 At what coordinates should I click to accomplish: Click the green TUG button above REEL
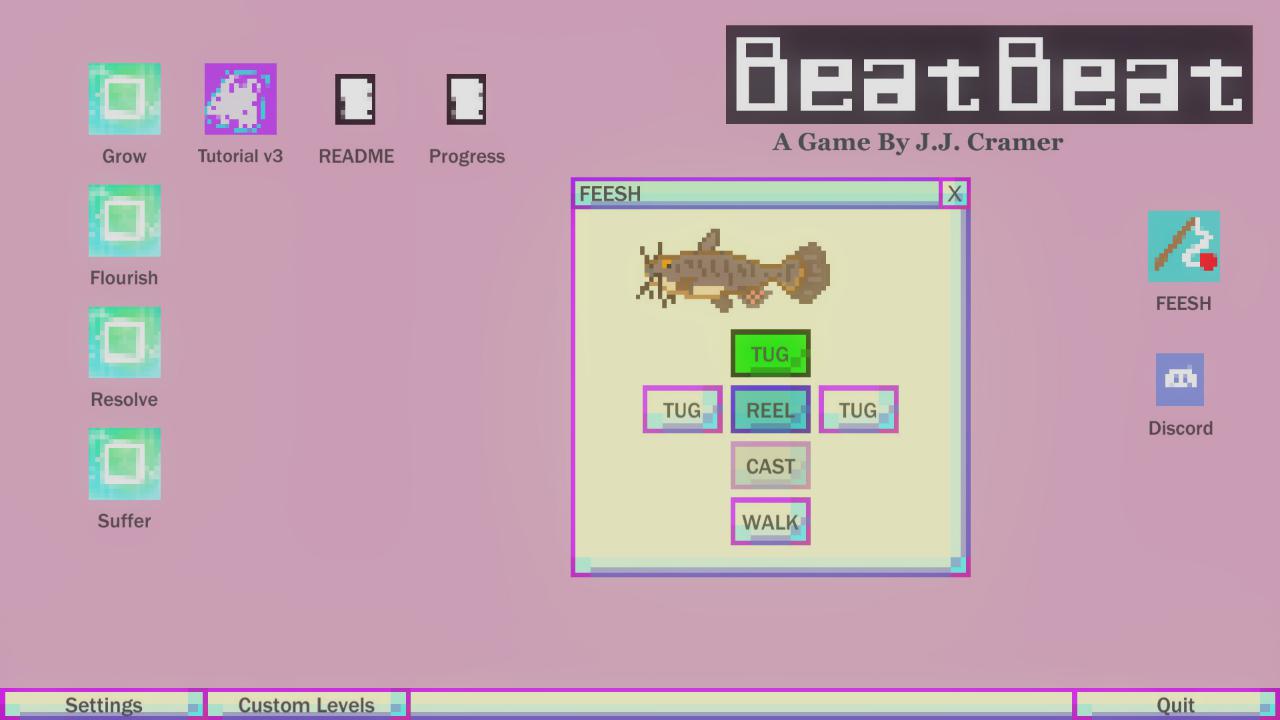(770, 354)
